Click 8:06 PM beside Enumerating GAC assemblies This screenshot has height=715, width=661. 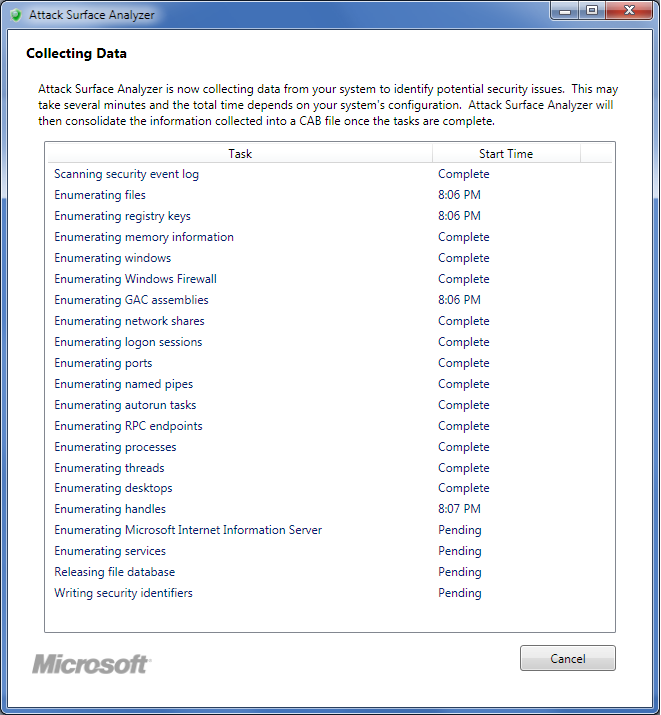459,300
